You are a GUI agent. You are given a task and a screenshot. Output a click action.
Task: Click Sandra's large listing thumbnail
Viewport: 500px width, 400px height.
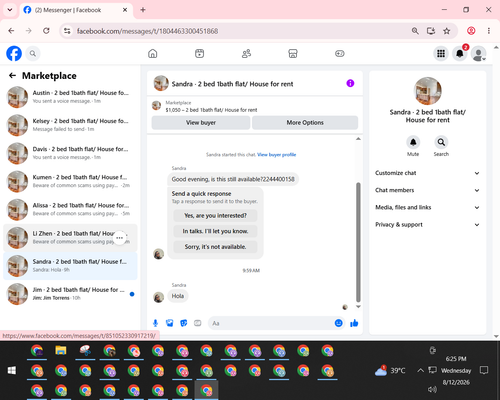427,91
